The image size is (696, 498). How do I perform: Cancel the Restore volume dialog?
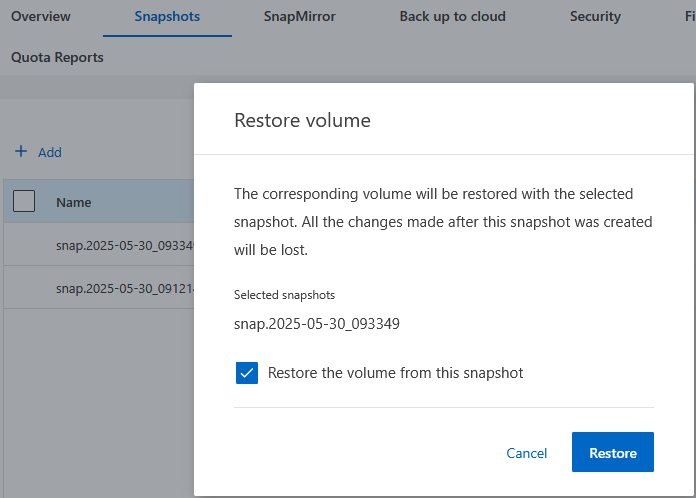click(x=526, y=453)
